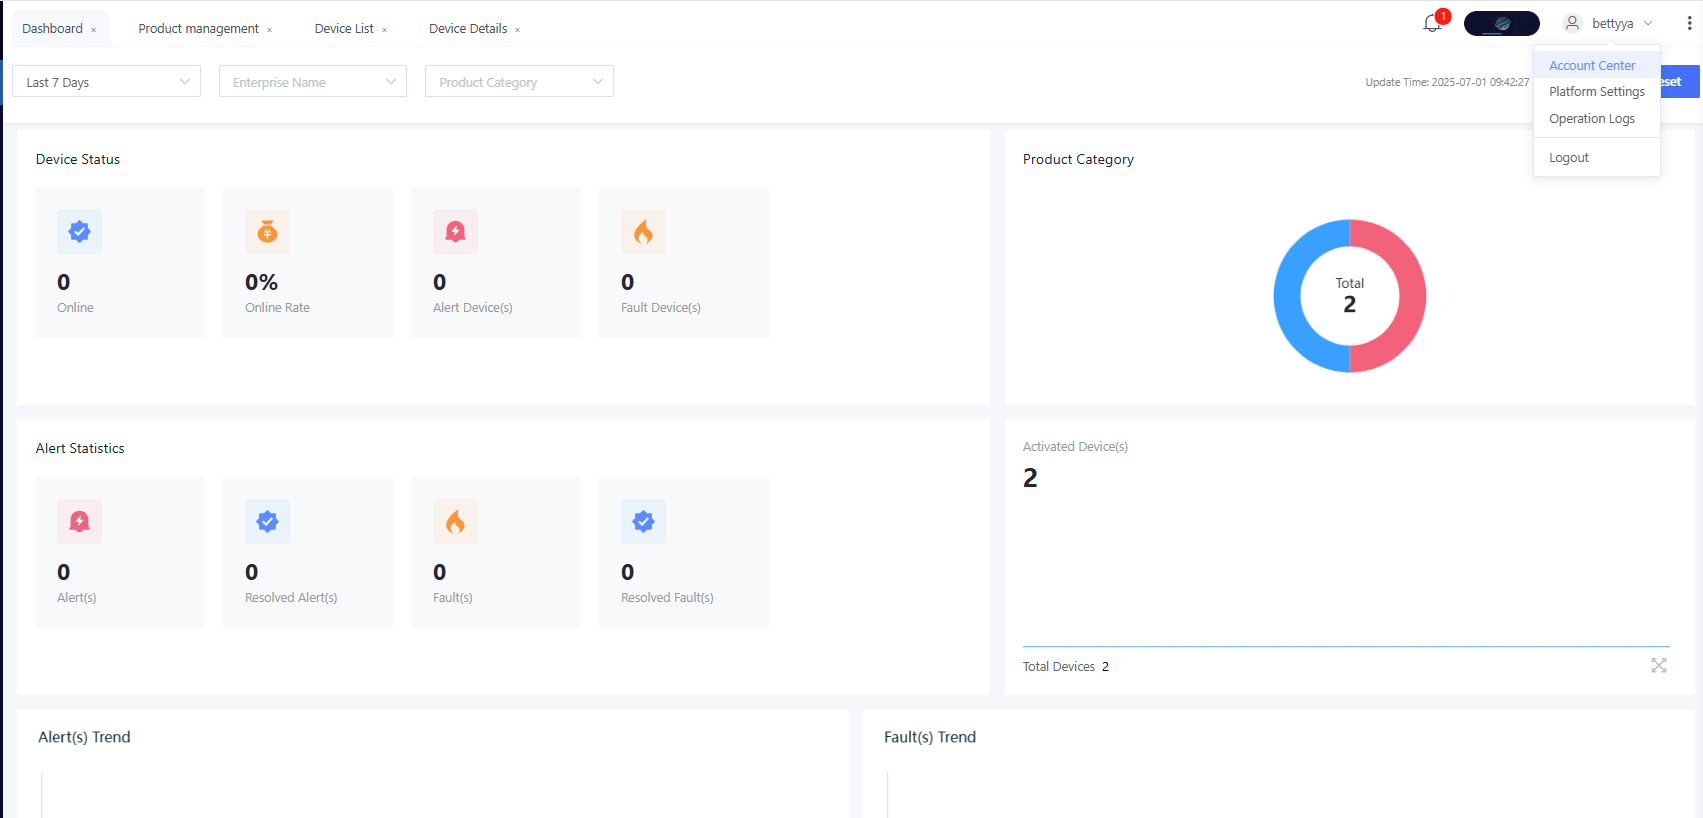Expand the Enterprise Name dropdown

312,82
